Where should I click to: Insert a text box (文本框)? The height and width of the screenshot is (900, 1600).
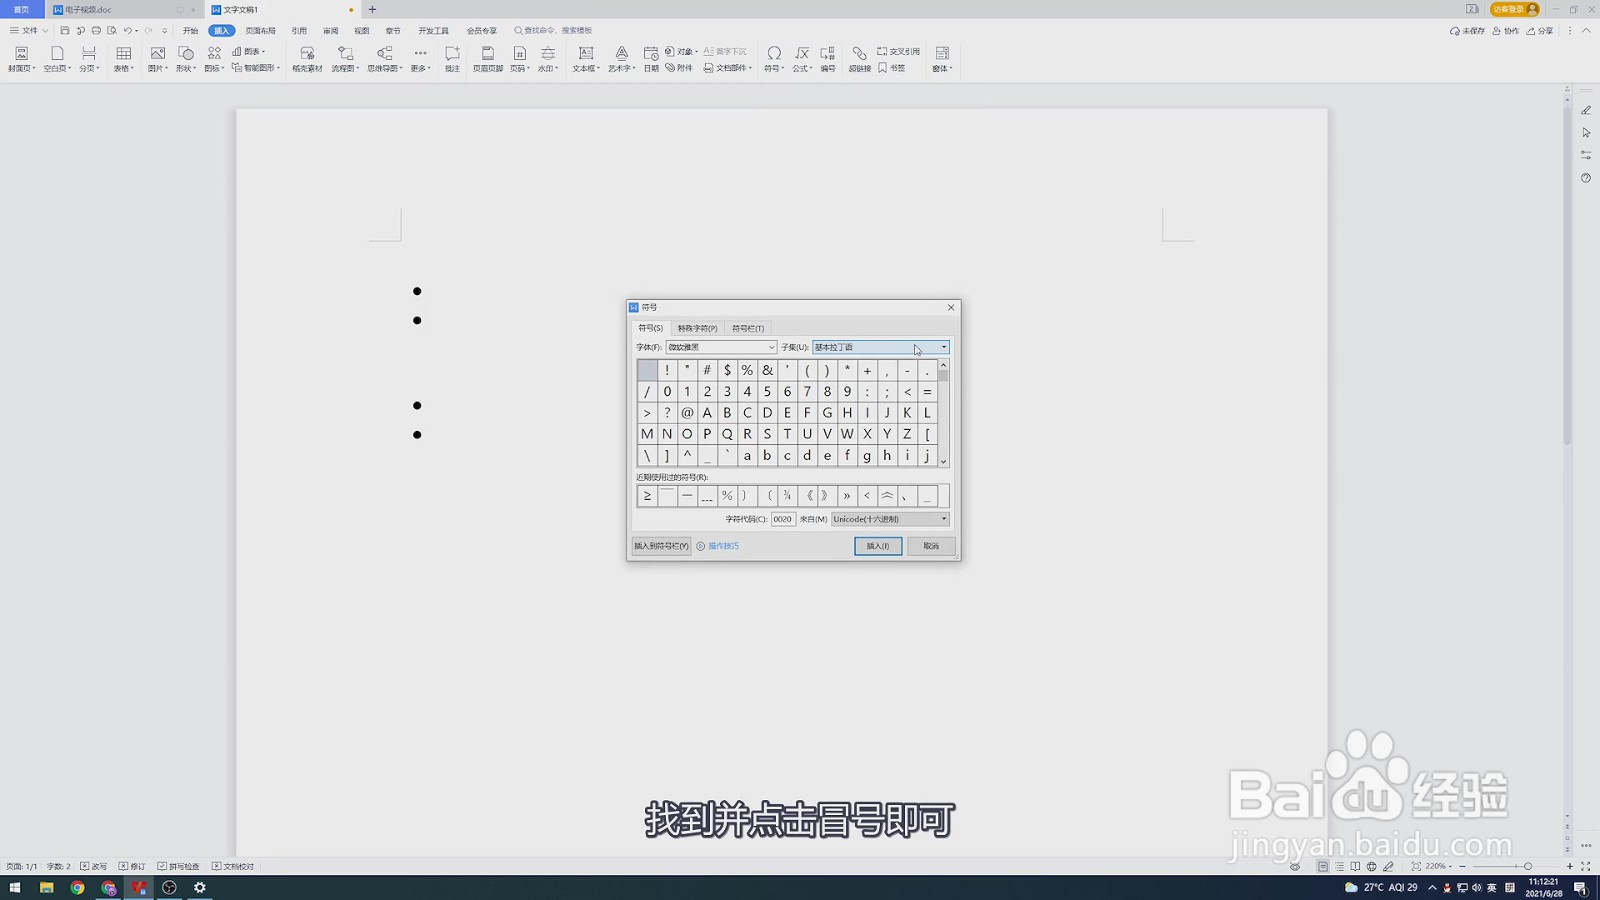tap(586, 59)
